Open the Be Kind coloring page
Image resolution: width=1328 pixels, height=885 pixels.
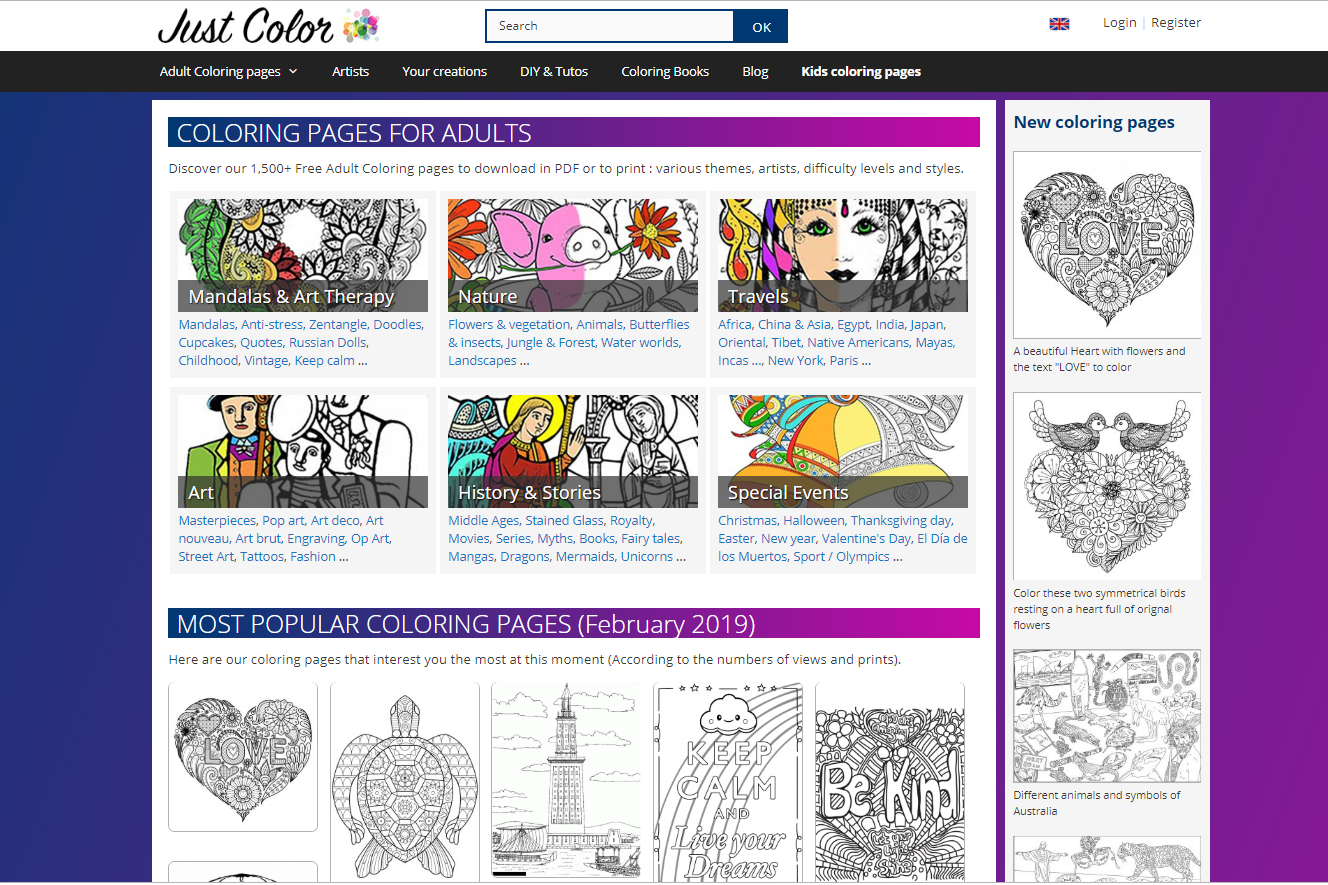pos(890,782)
